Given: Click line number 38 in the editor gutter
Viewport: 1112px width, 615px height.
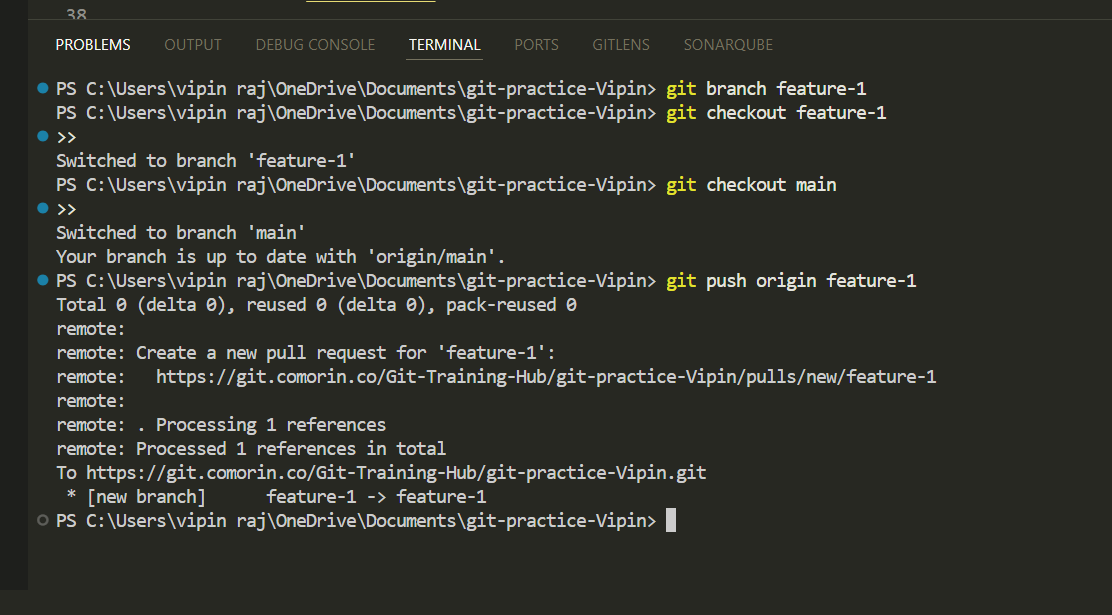Looking at the screenshot, I should tap(76, 14).
